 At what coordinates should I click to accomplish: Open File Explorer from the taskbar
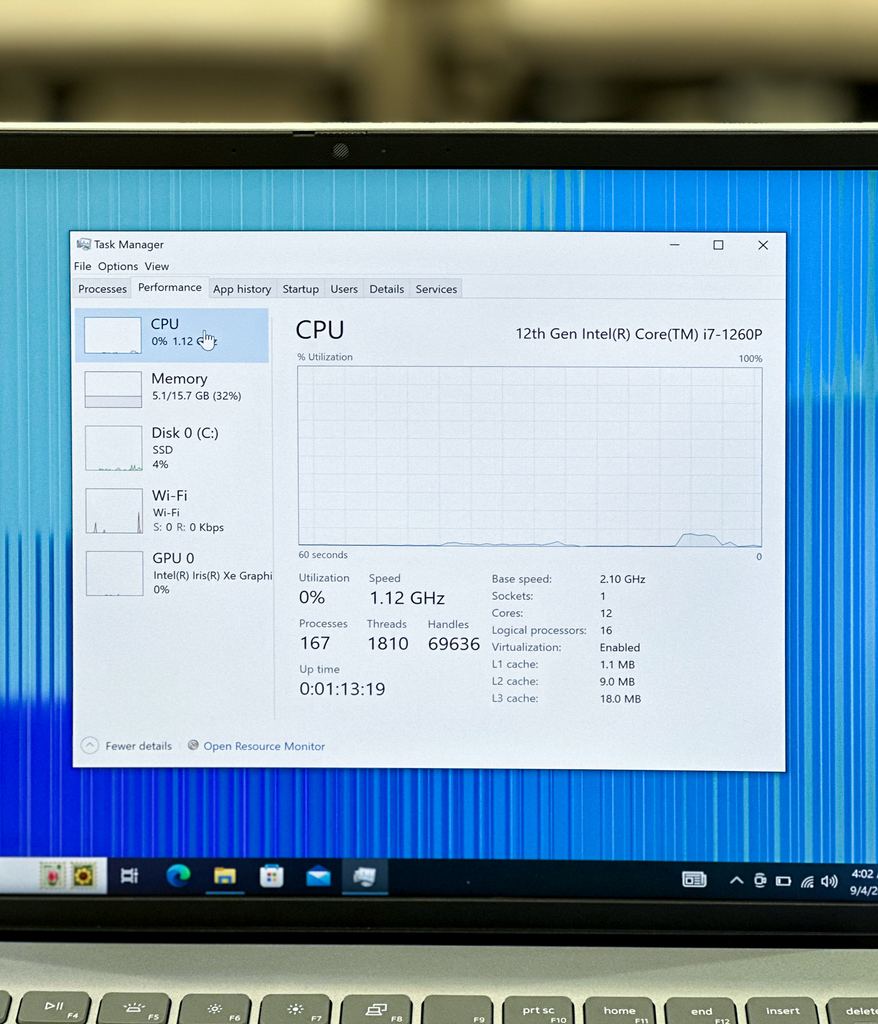click(x=225, y=876)
